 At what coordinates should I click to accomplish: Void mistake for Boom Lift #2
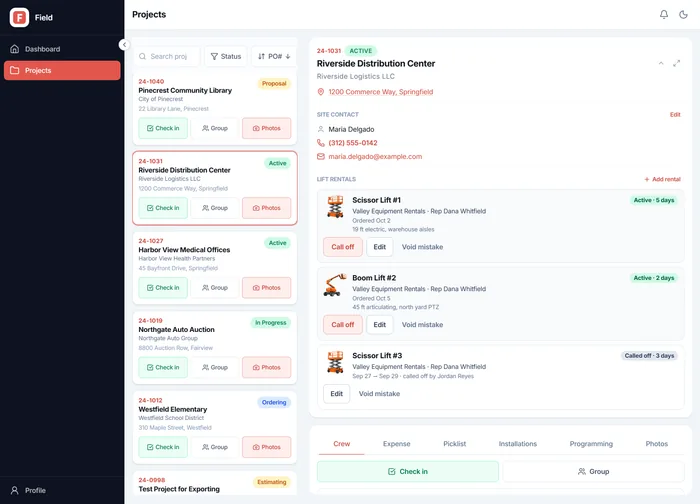(x=422, y=325)
